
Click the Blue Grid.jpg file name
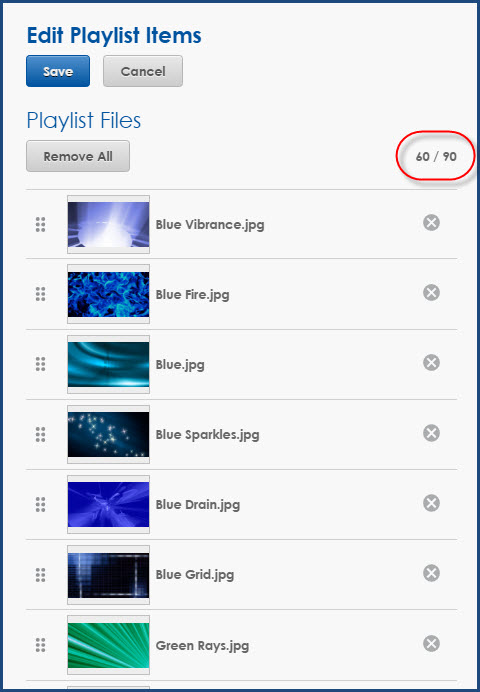[x=195, y=575]
